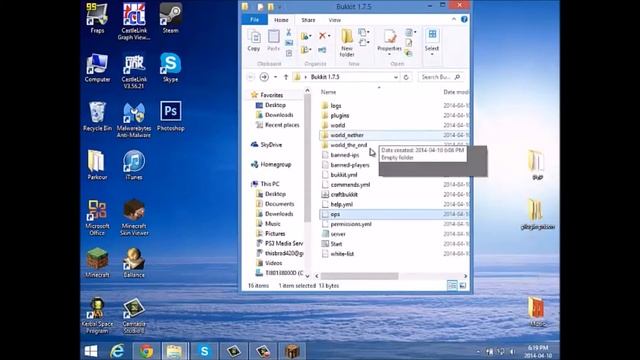Click the Cut scissors icon

289,32
